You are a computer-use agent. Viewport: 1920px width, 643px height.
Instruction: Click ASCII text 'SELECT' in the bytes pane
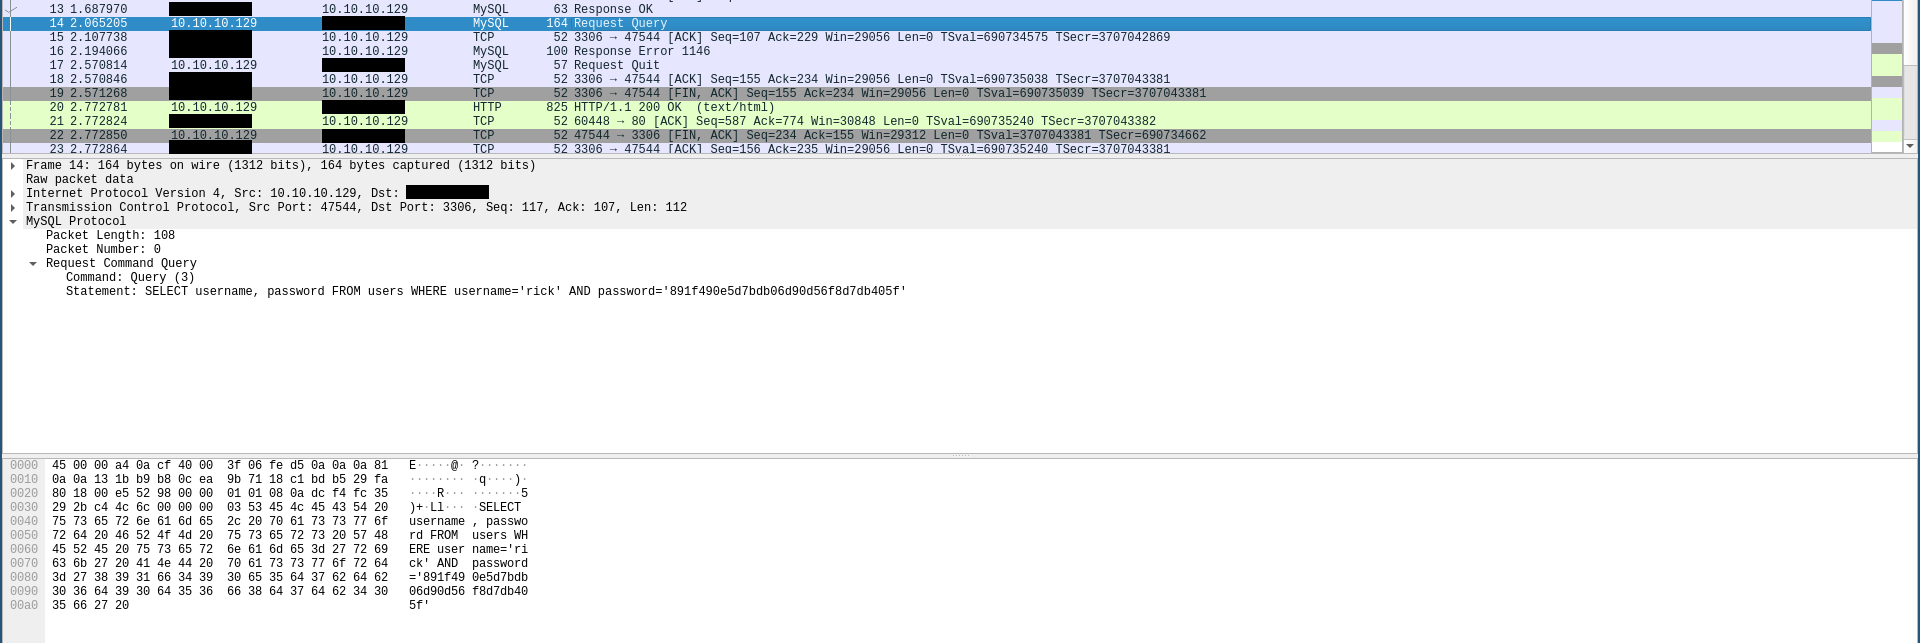(x=500, y=507)
